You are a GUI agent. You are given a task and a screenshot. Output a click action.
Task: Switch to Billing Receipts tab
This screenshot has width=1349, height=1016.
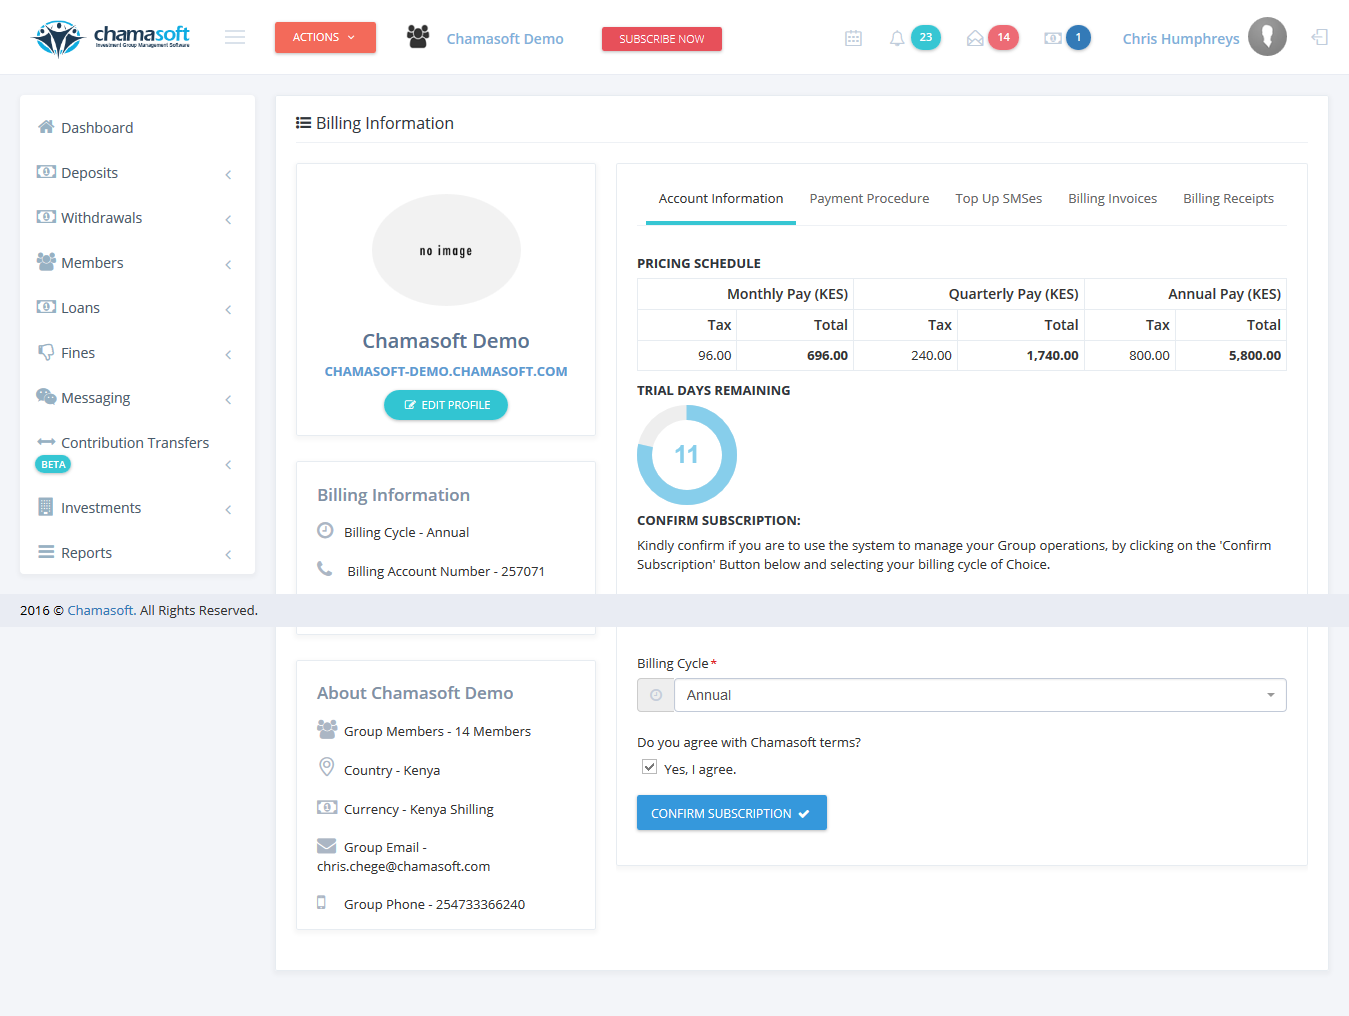1228,199
